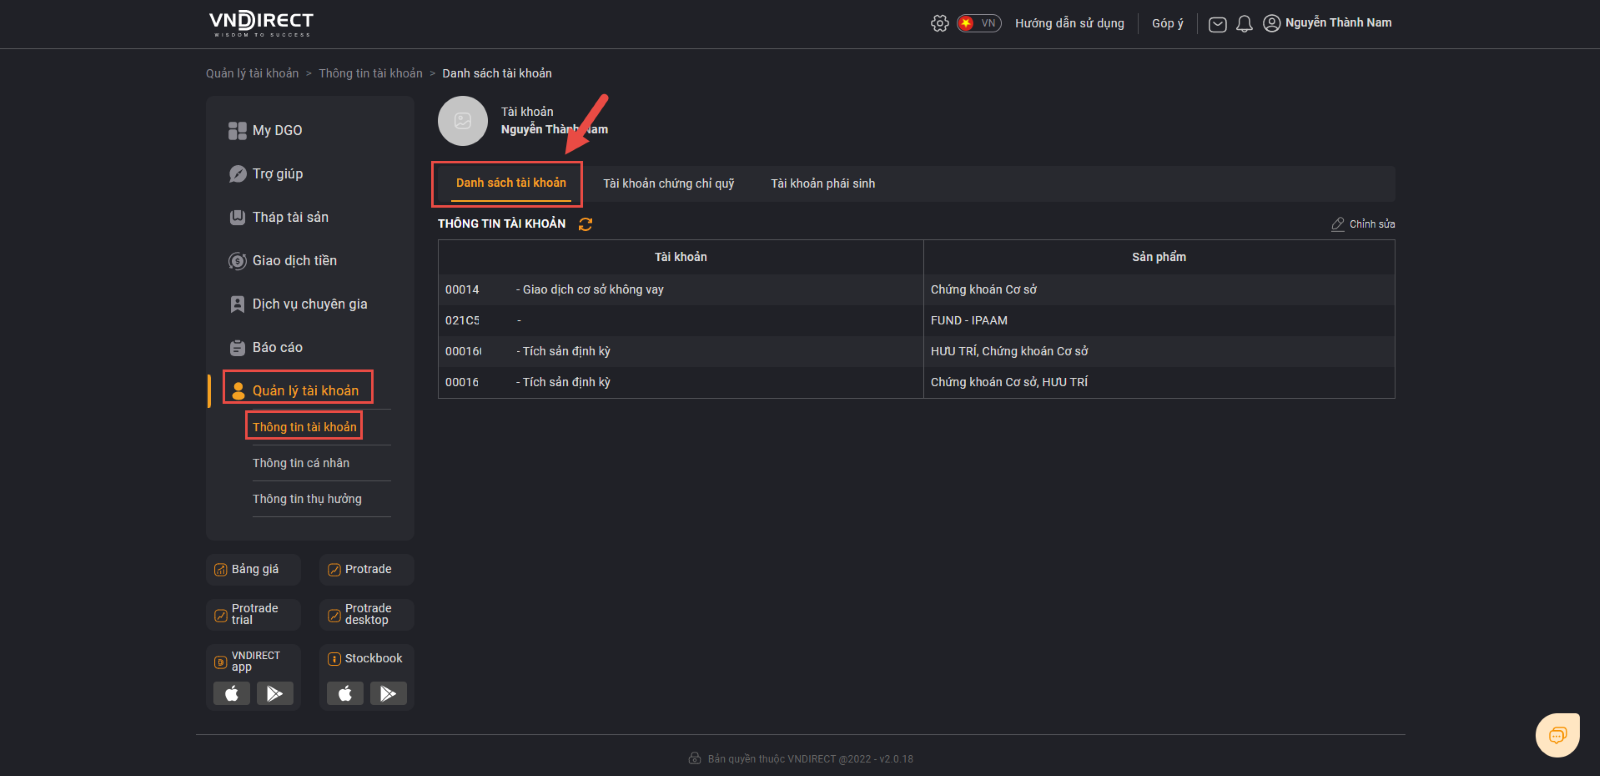This screenshot has height=776, width=1600.
Task: Select Thông tin thụ hưởng submenu
Action: 307,499
